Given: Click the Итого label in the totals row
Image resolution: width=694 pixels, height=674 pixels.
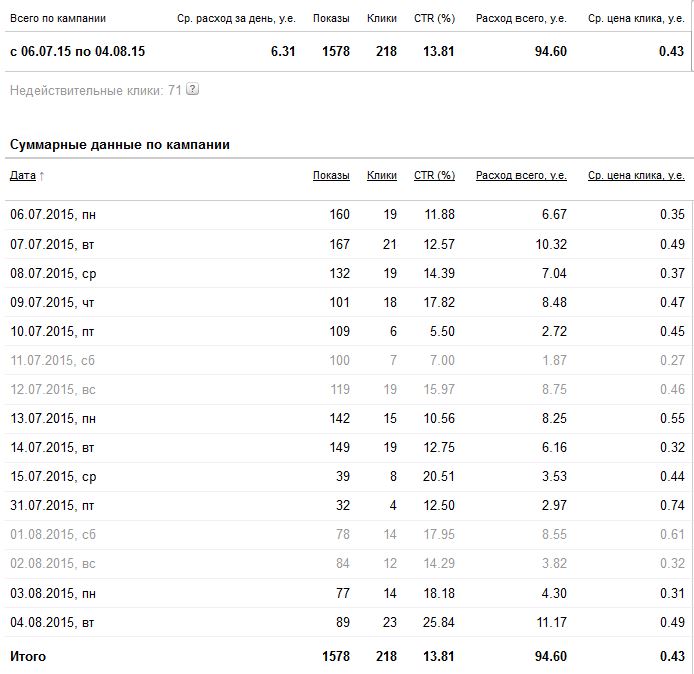Looking at the screenshot, I should point(28,656).
